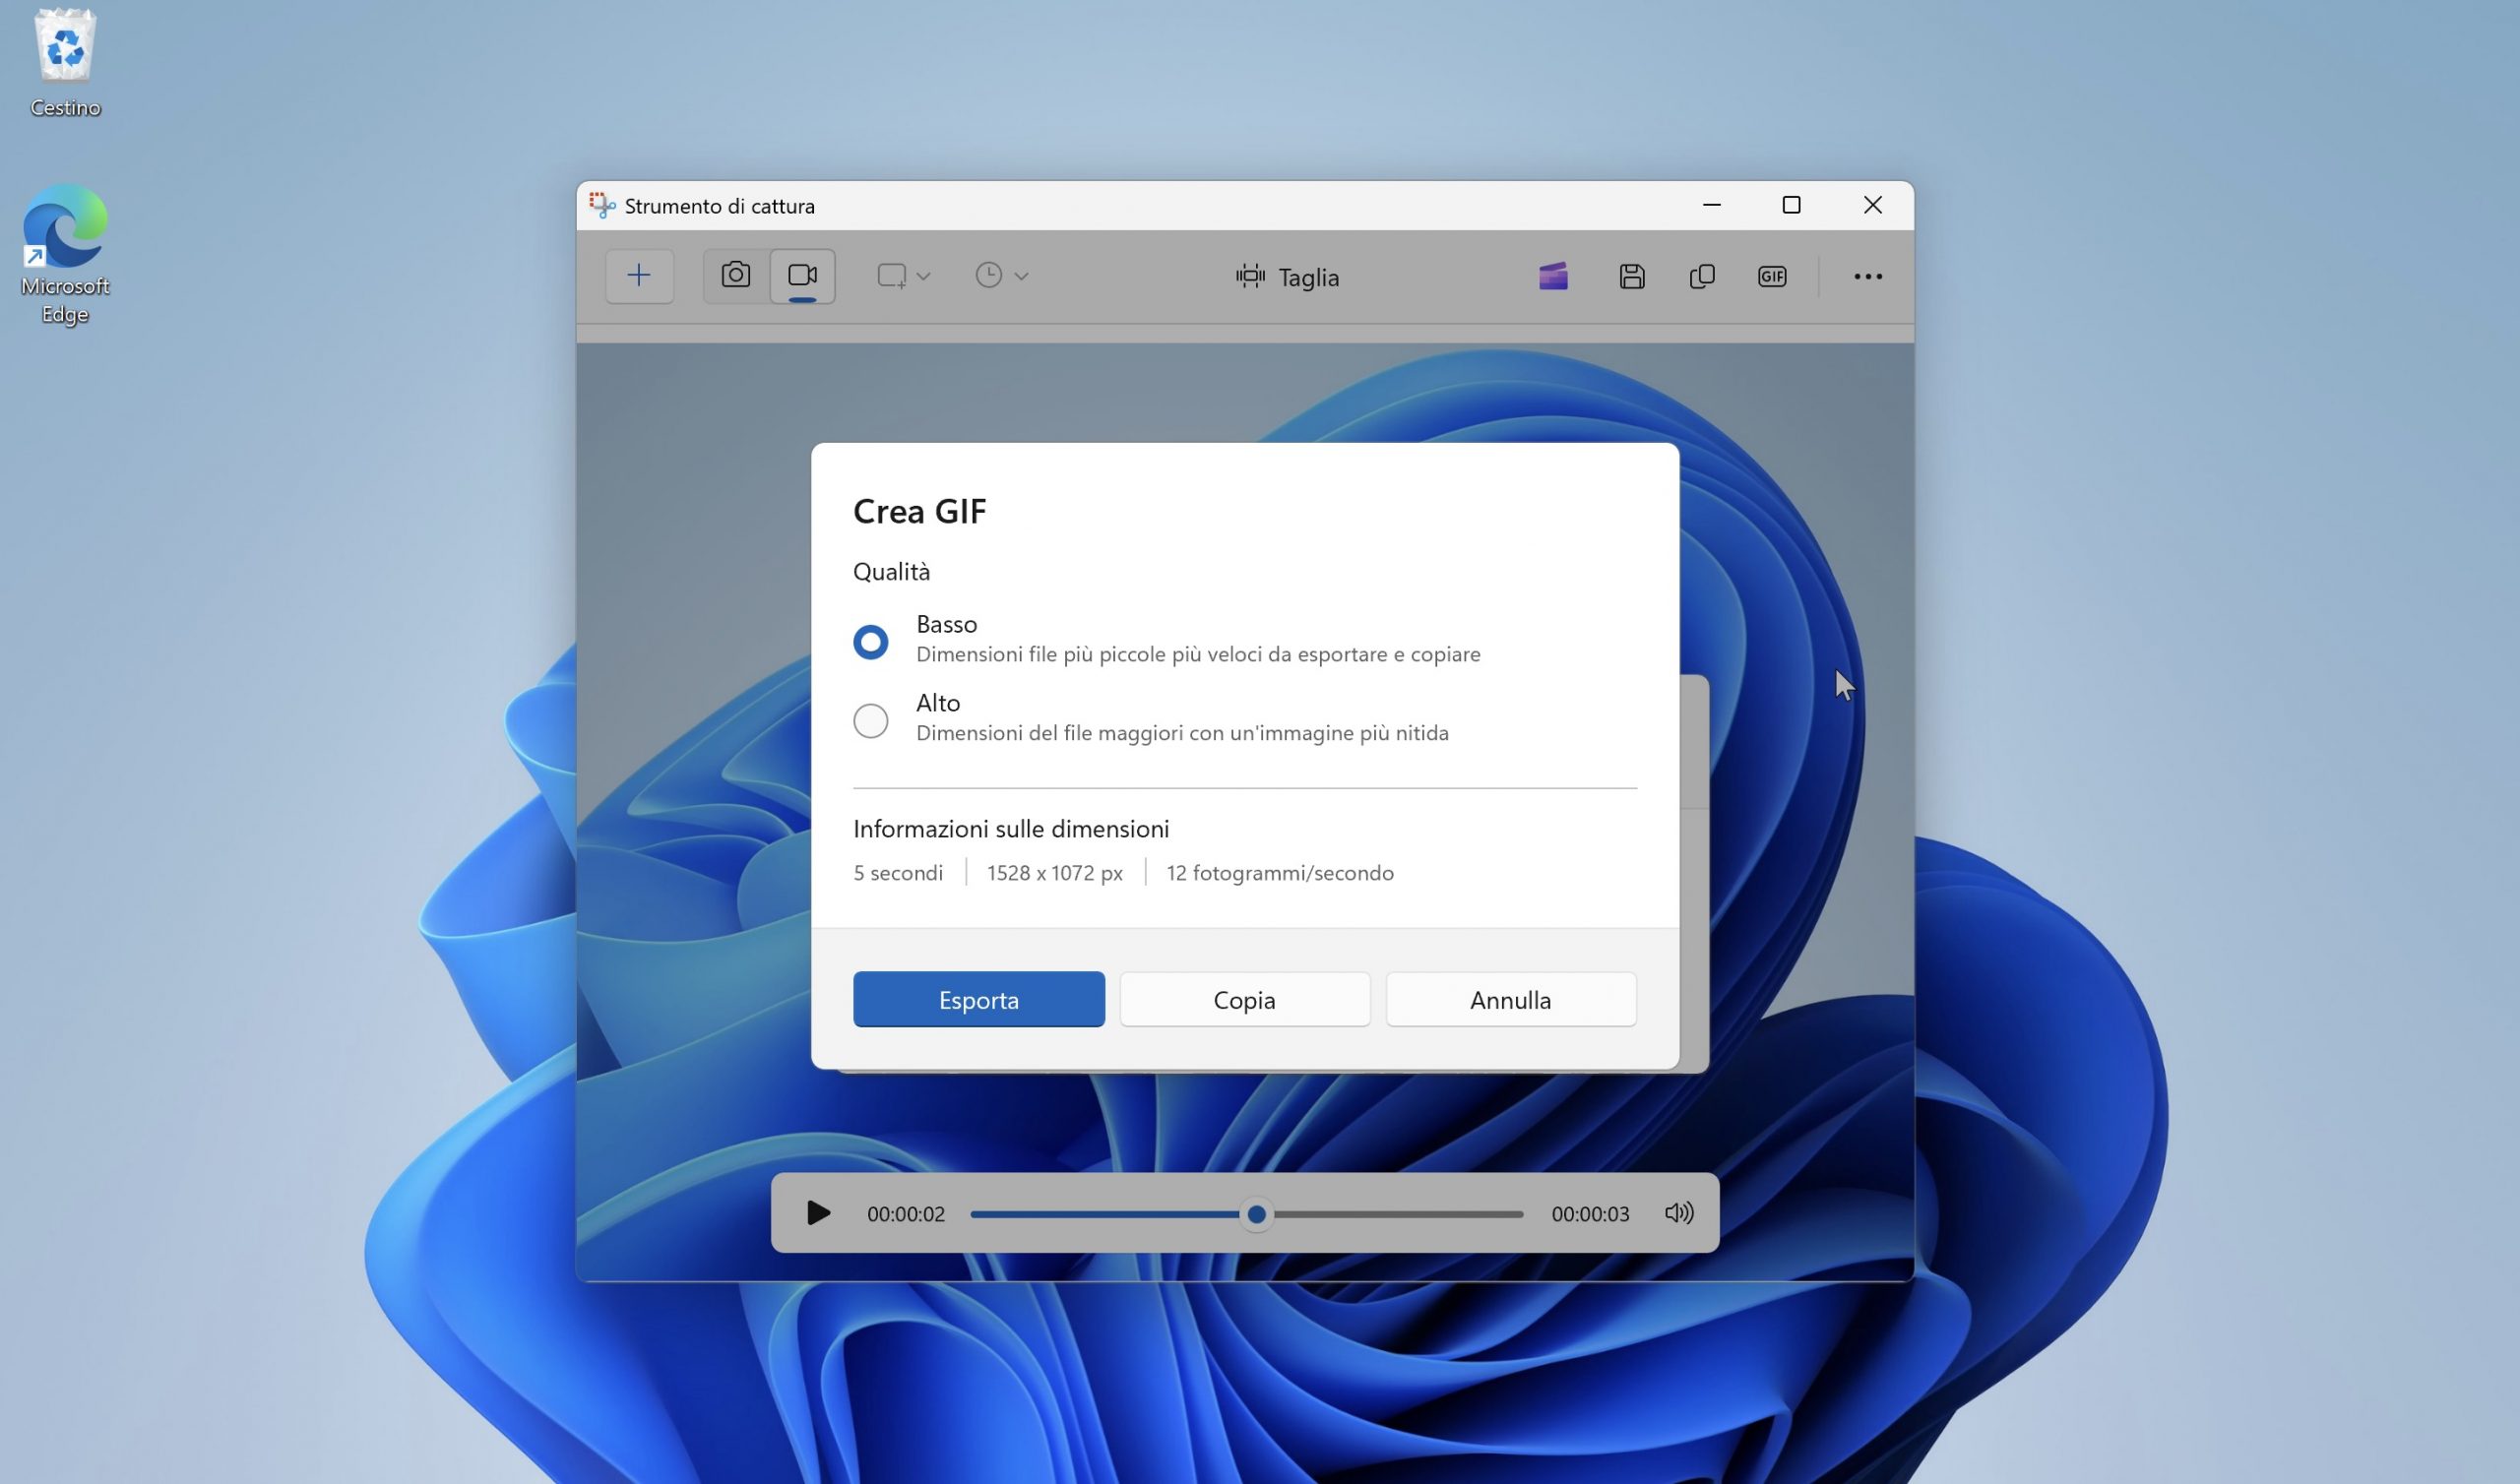
Task: Open Microsoft Edge desktop shortcut
Action: point(65,254)
